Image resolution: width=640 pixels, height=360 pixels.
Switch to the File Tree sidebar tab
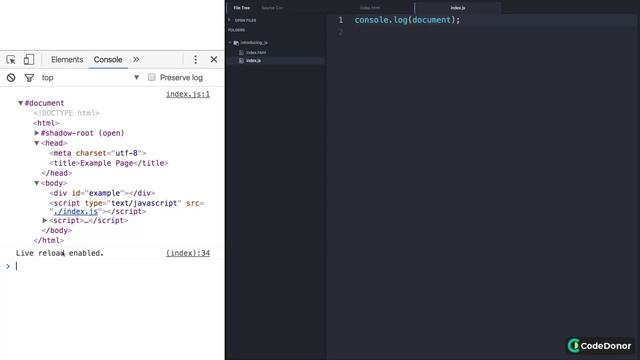point(242,8)
